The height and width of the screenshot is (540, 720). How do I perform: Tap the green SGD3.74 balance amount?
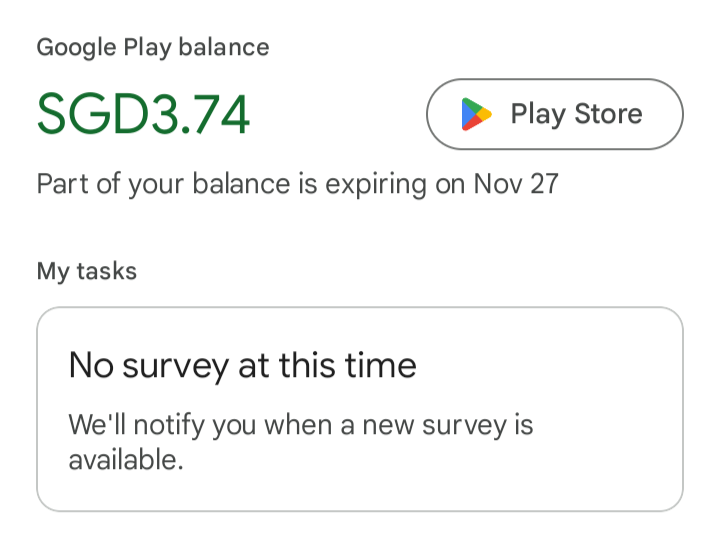tap(143, 114)
